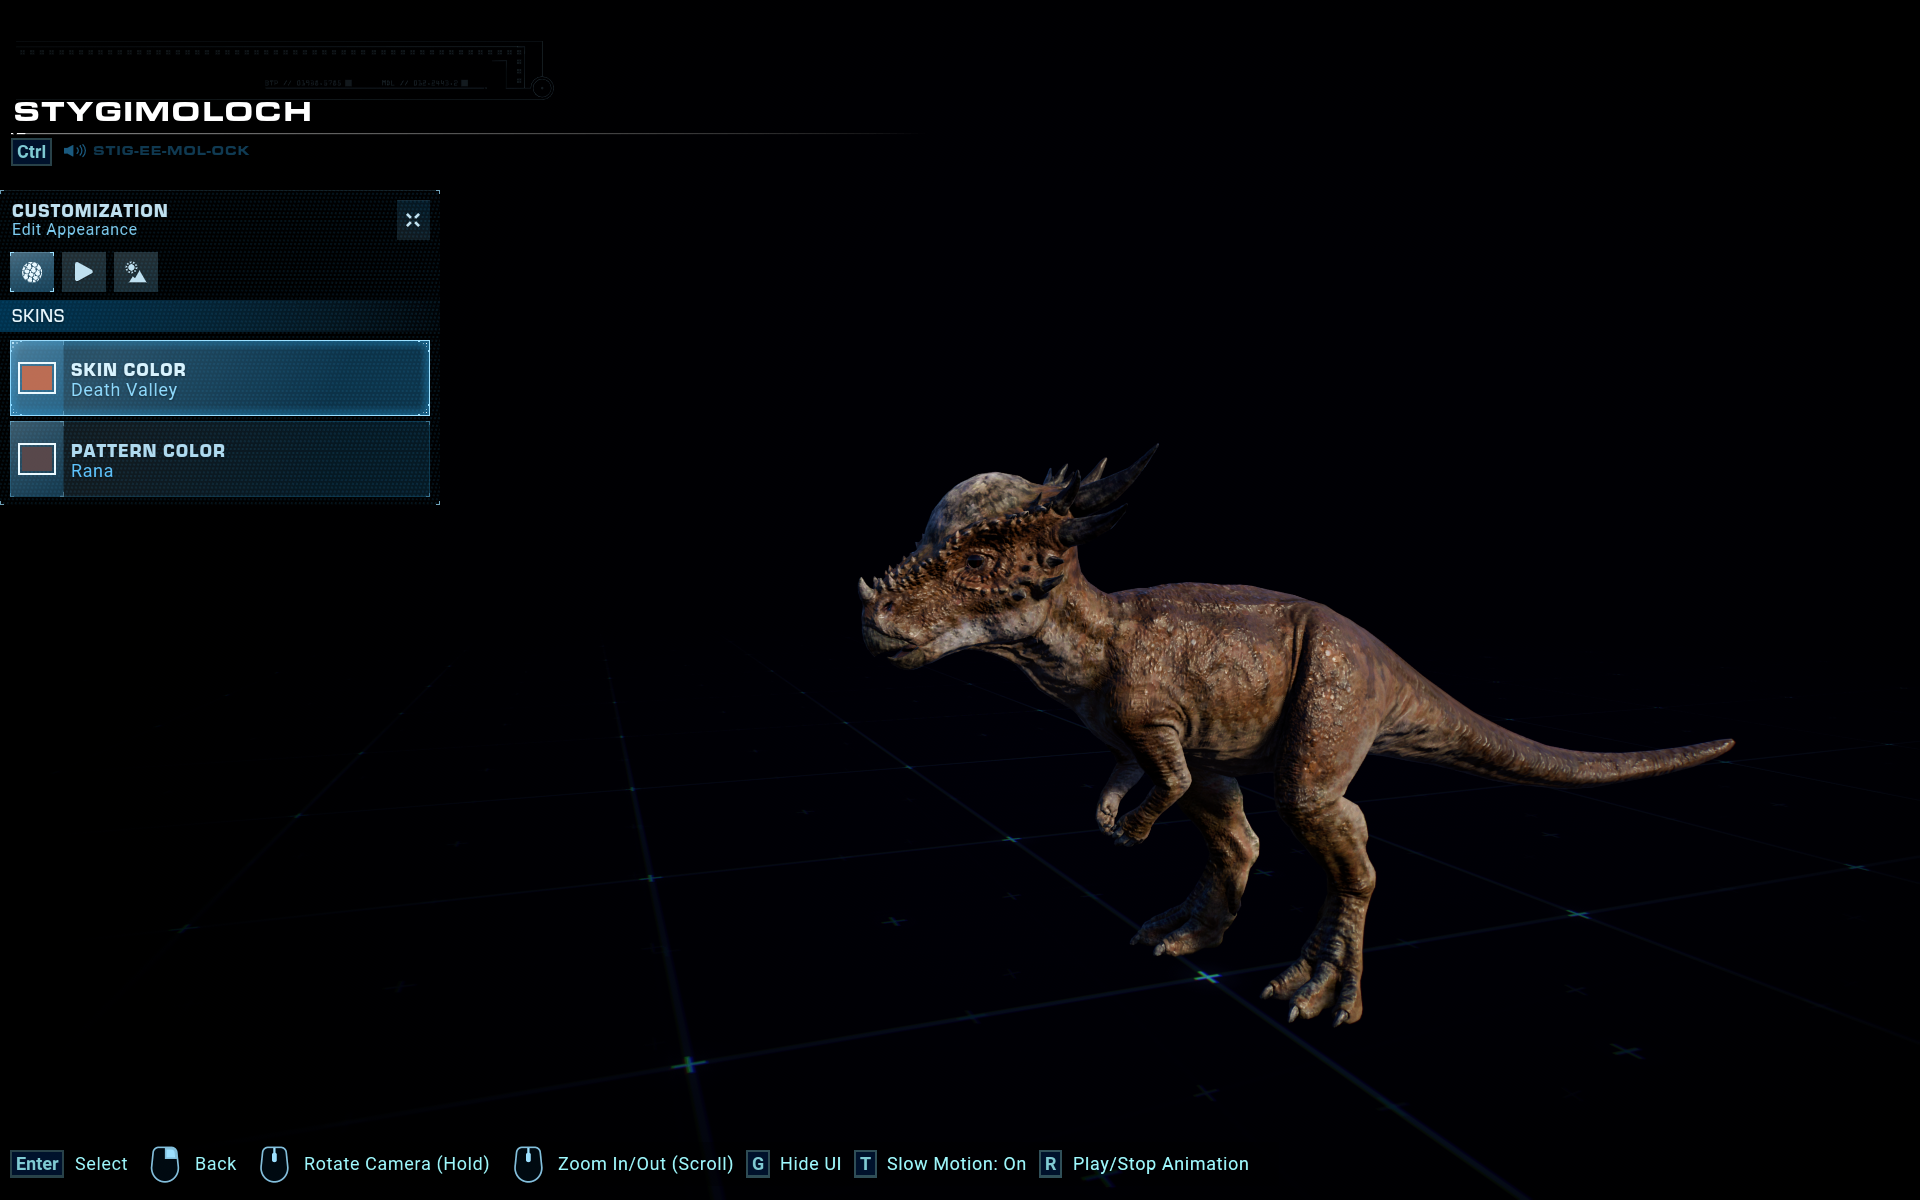Click the Zoom In/Out scroll mouse icon

[x=528, y=1164]
